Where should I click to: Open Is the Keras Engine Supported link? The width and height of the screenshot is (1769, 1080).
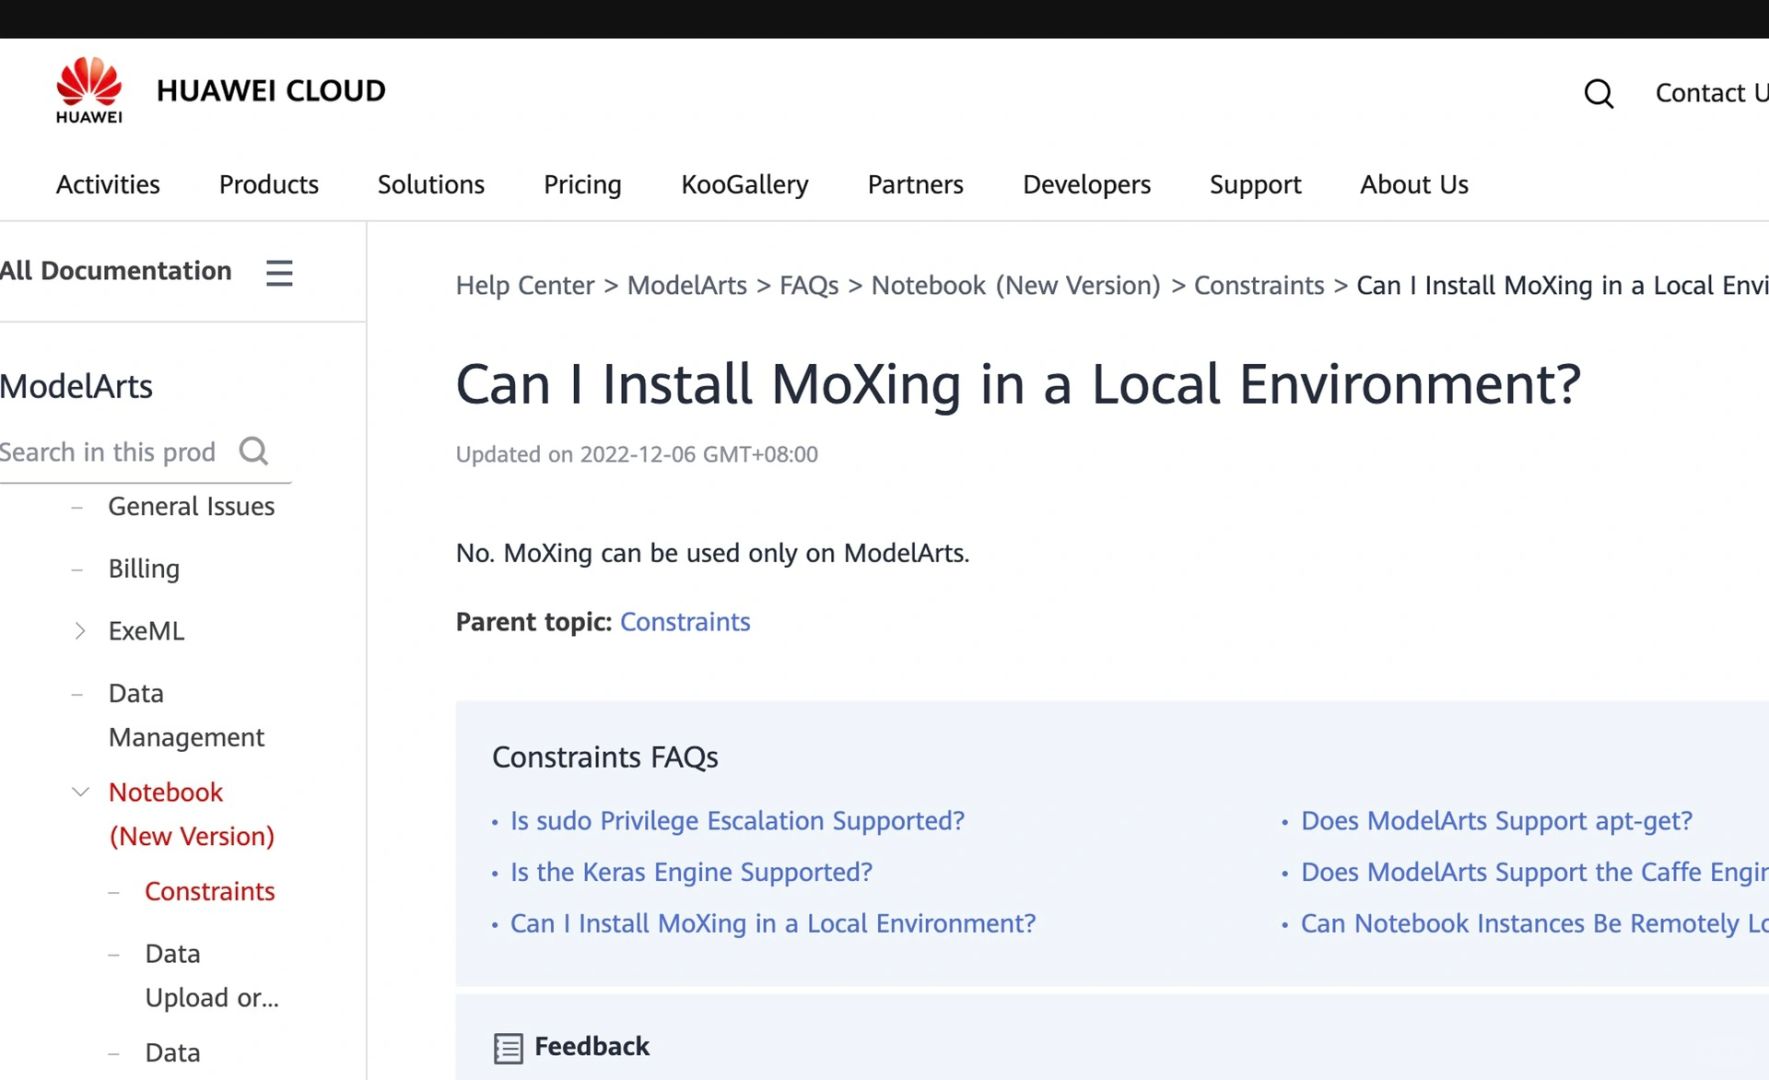(691, 872)
